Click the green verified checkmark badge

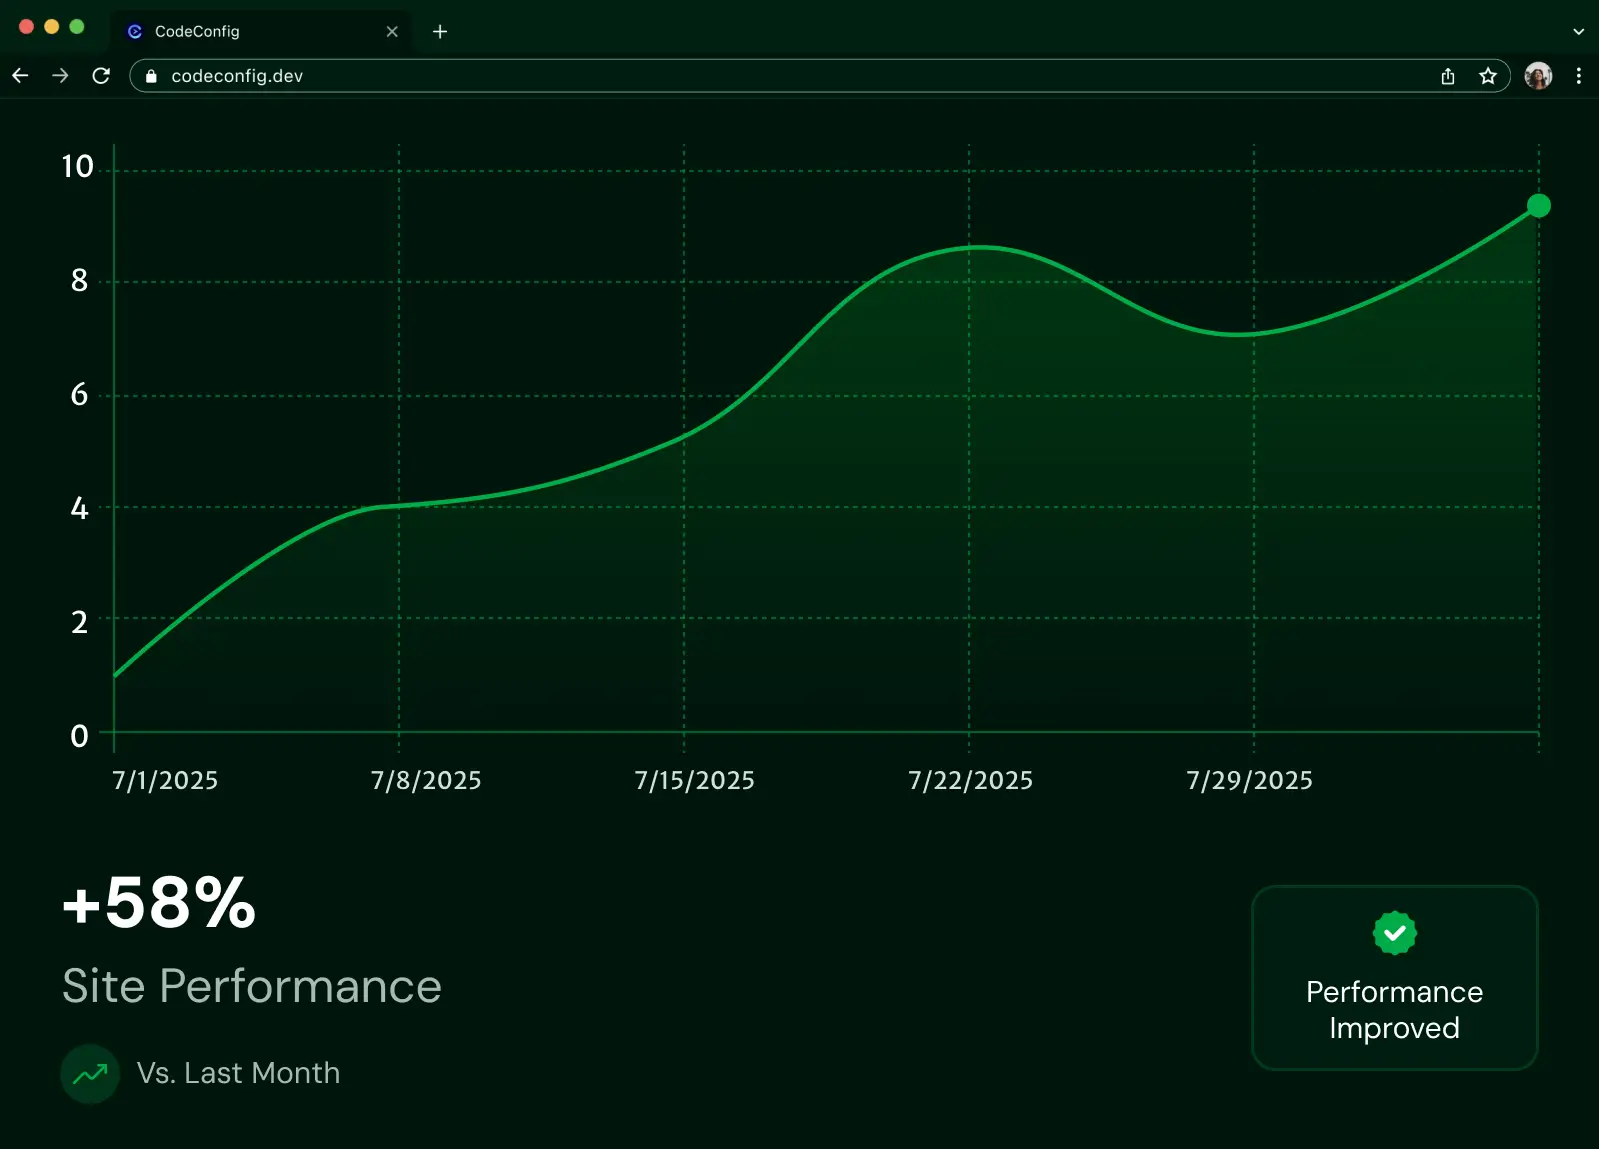[1394, 933]
